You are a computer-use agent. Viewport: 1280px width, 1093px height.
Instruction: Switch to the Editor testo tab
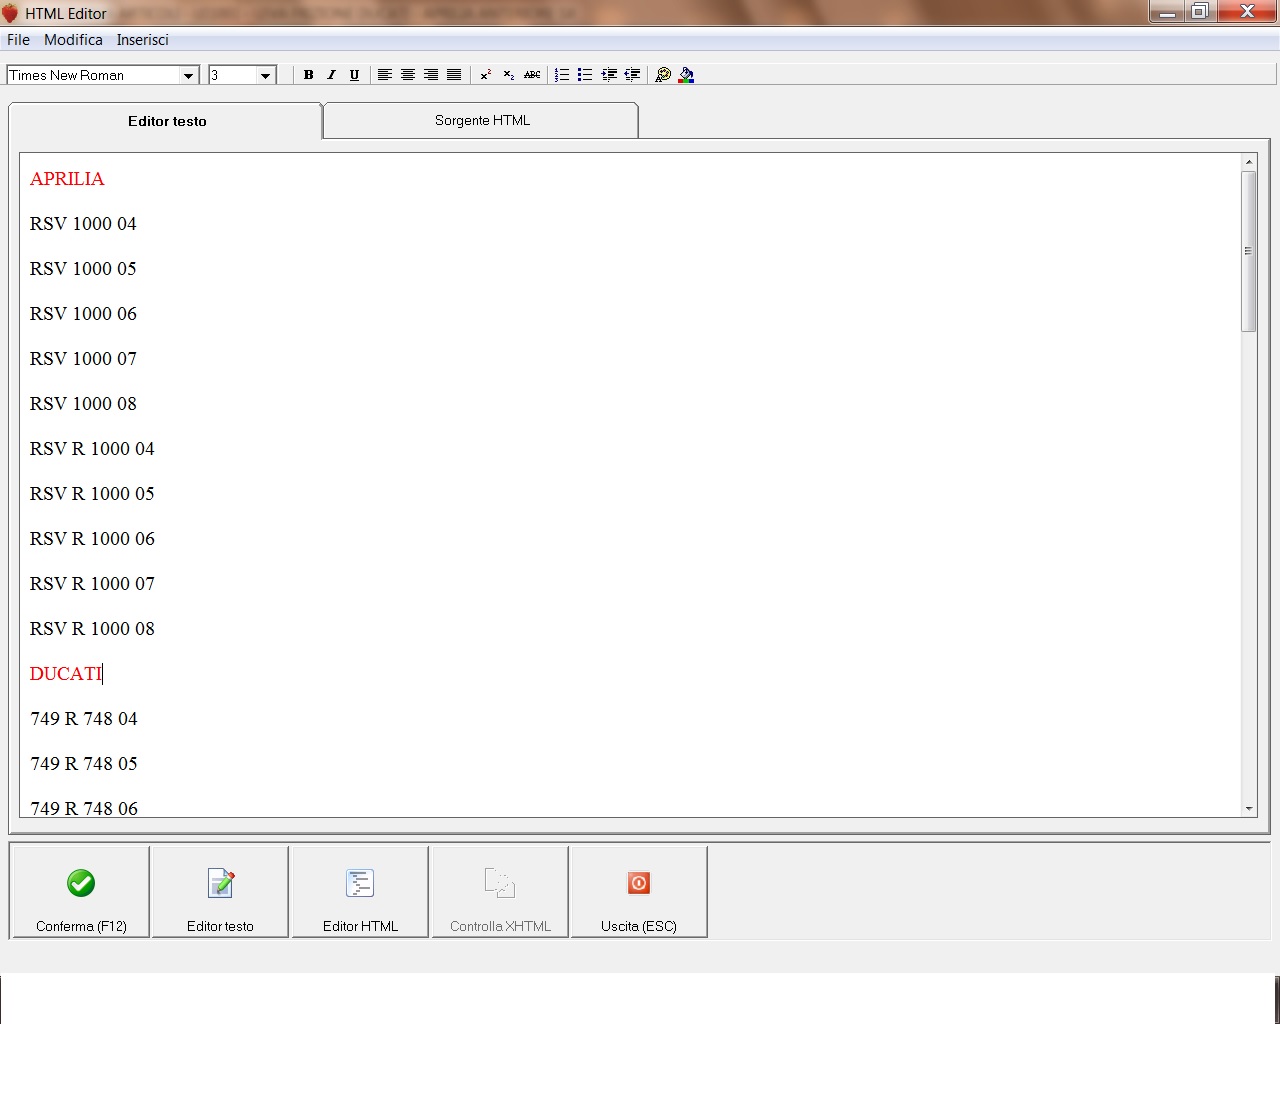click(x=166, y=121)
